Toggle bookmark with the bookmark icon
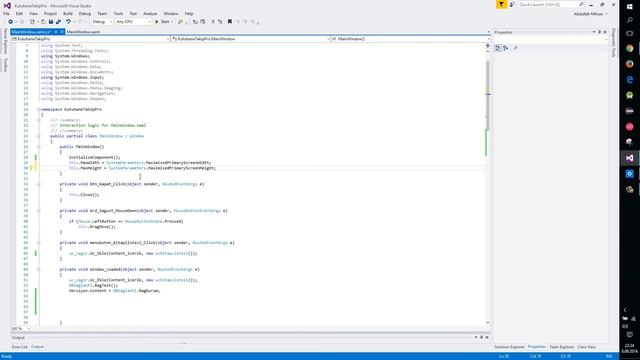640x360 pixels. pos(230,22)
